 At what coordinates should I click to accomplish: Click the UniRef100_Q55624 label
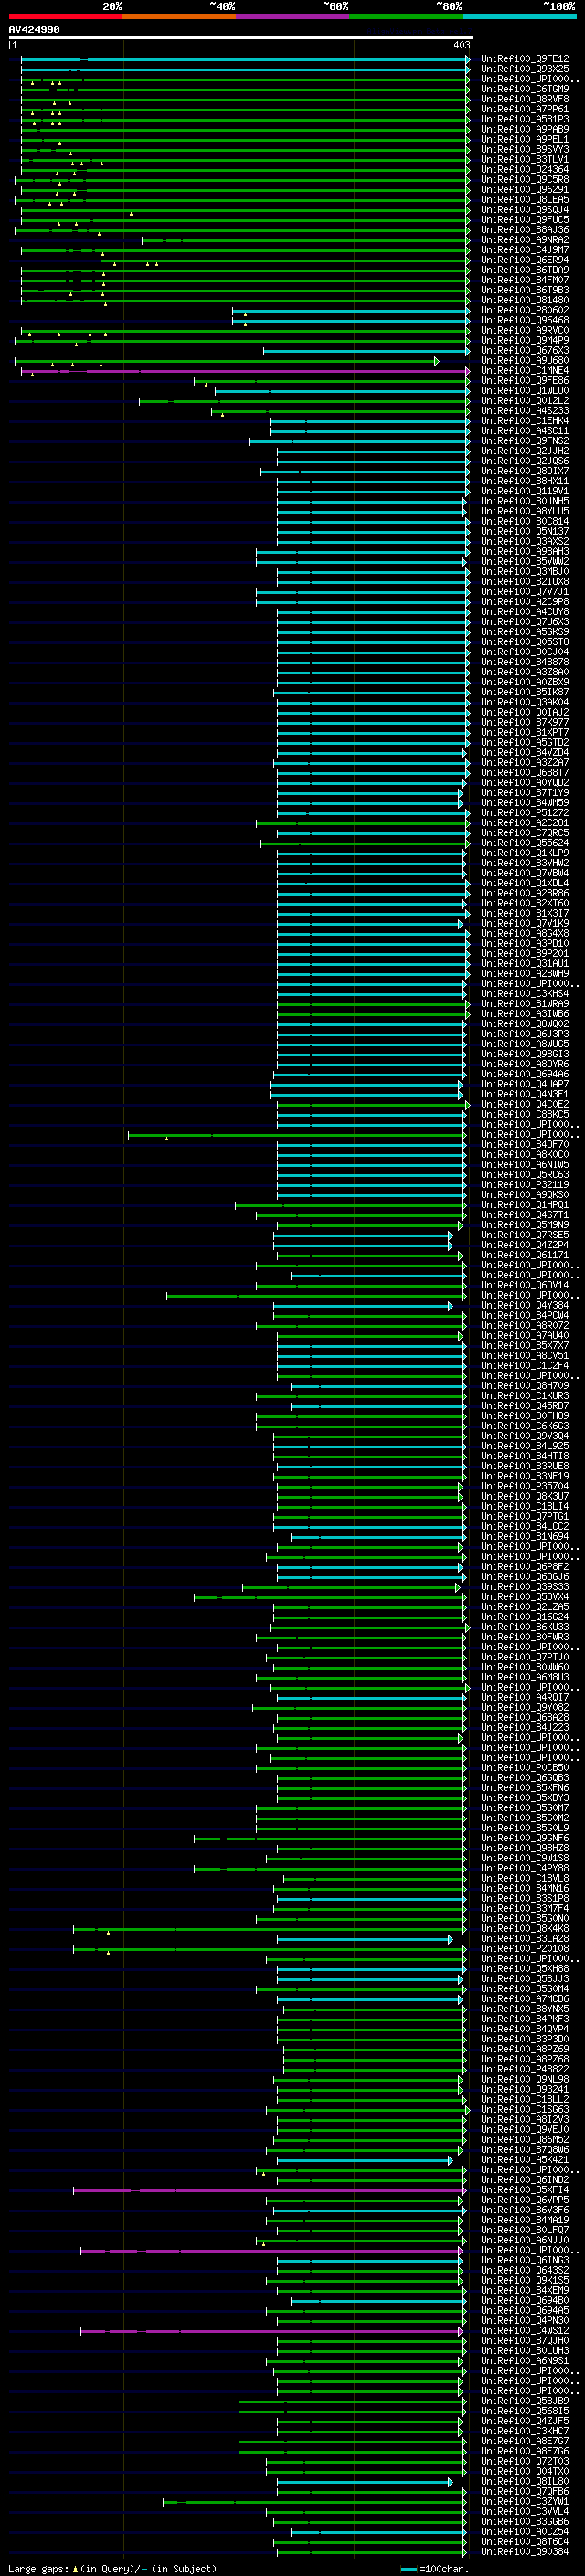[x=525, y=843]
